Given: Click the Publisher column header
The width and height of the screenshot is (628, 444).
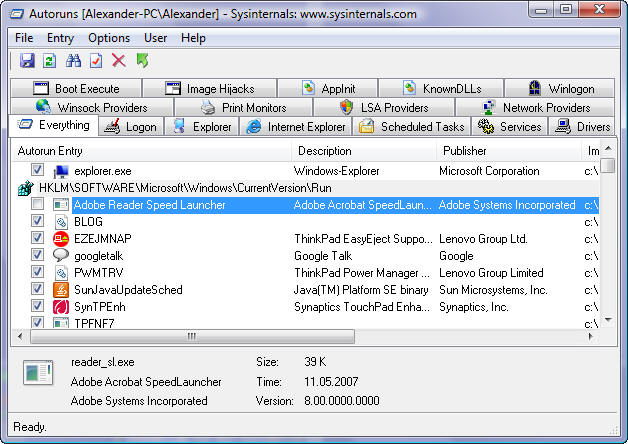Looking at the screenshot, I should point(509,151).
